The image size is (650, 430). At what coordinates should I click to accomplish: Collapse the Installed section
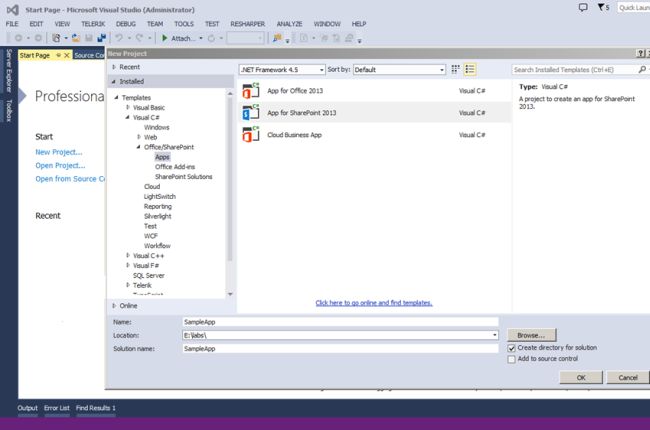point(114,81)
